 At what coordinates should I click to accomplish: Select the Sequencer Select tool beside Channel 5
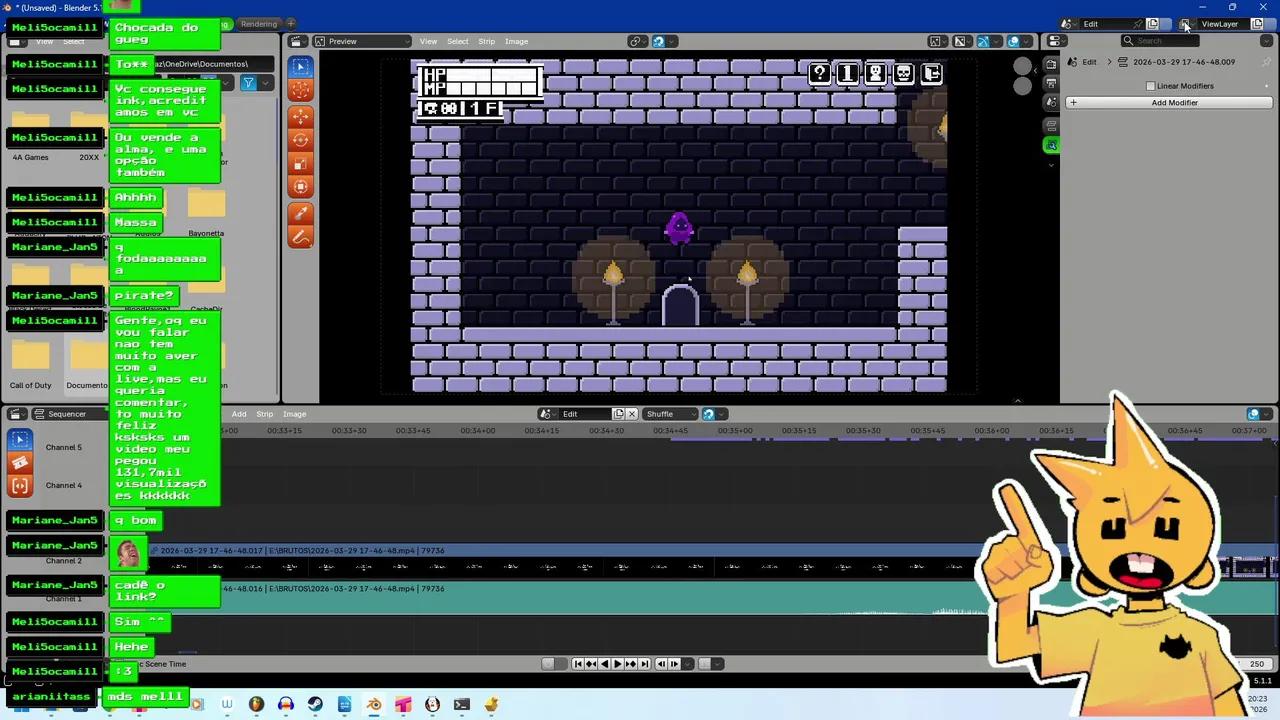[20, 440]
